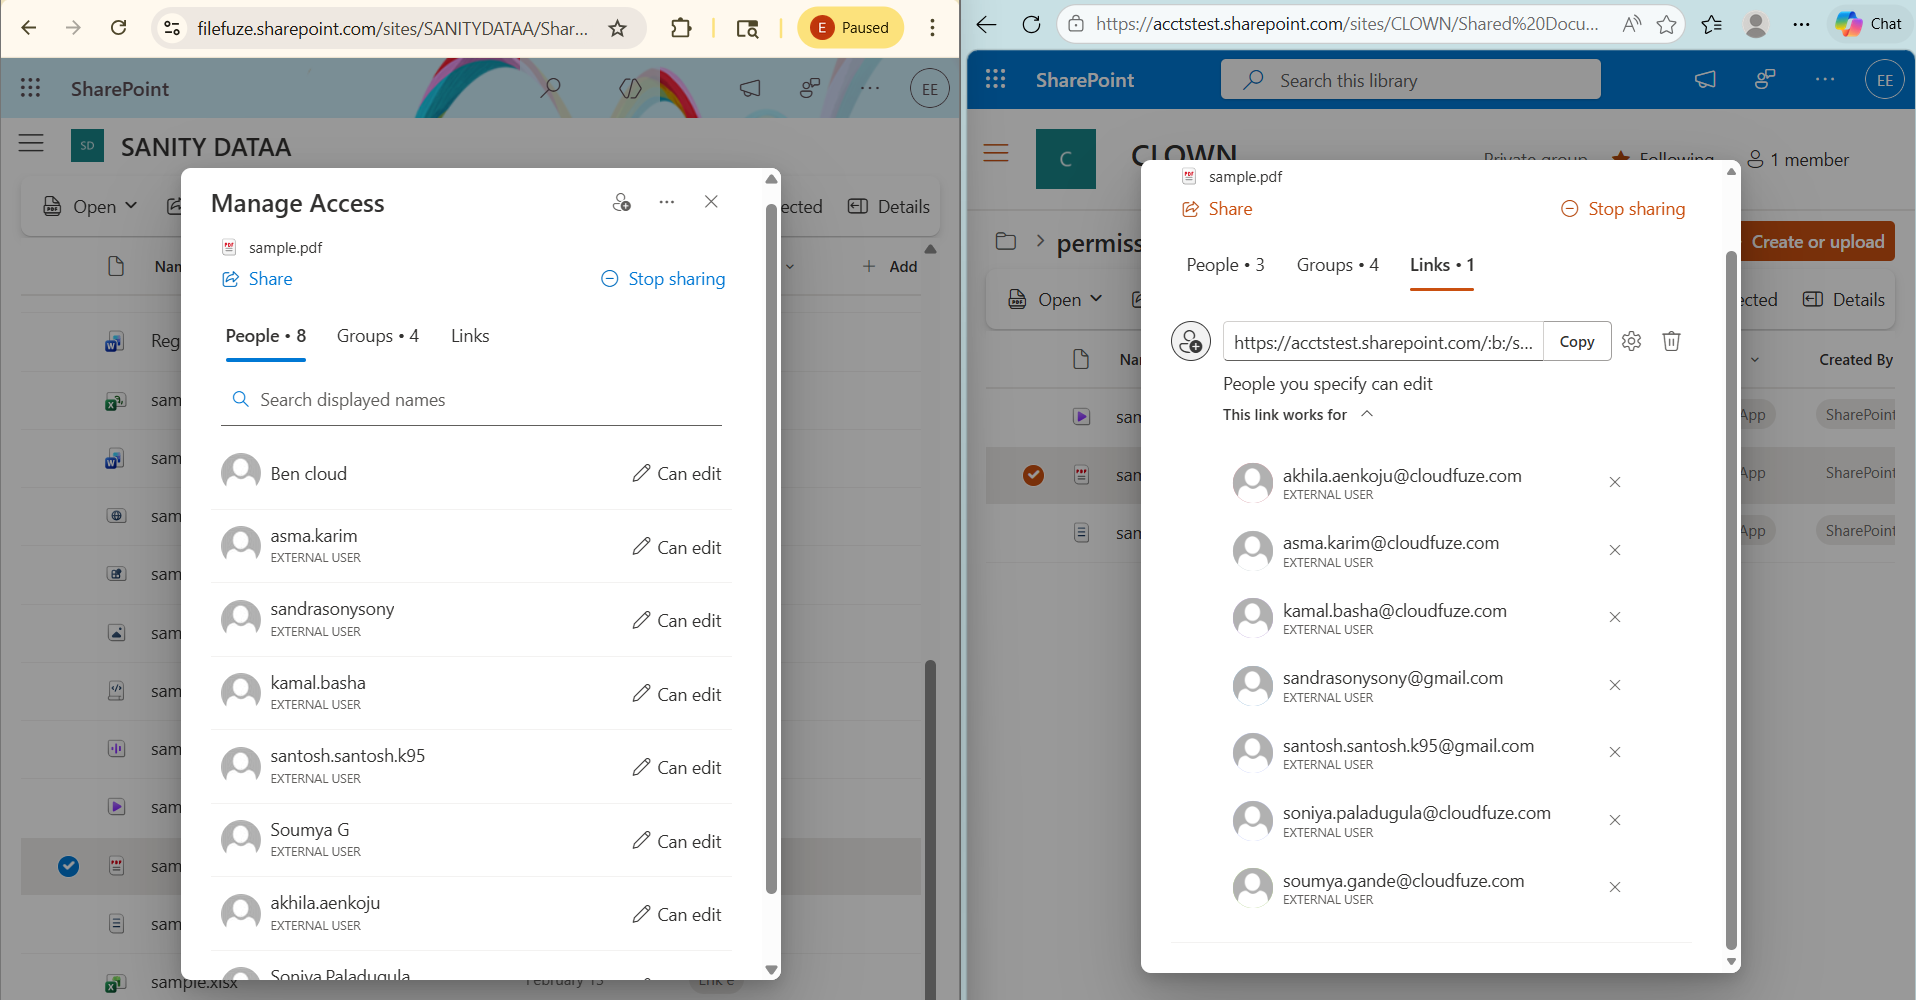Change asma.karim Can edit permission
This screenshot has width=1916, height=1000.
676,547
